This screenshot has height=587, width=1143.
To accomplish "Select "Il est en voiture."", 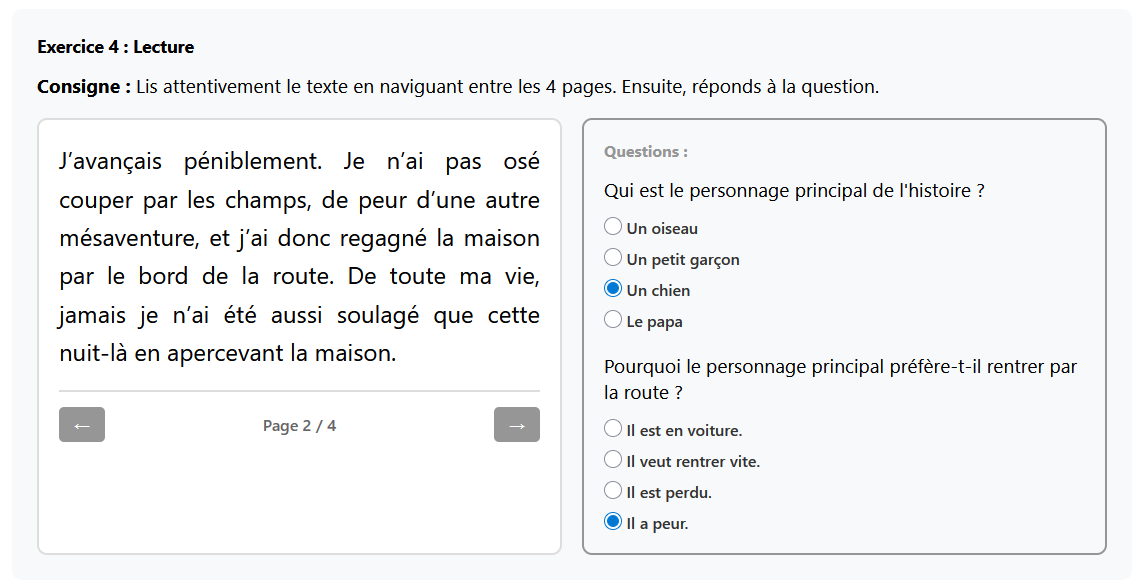I will click(611, 429).
